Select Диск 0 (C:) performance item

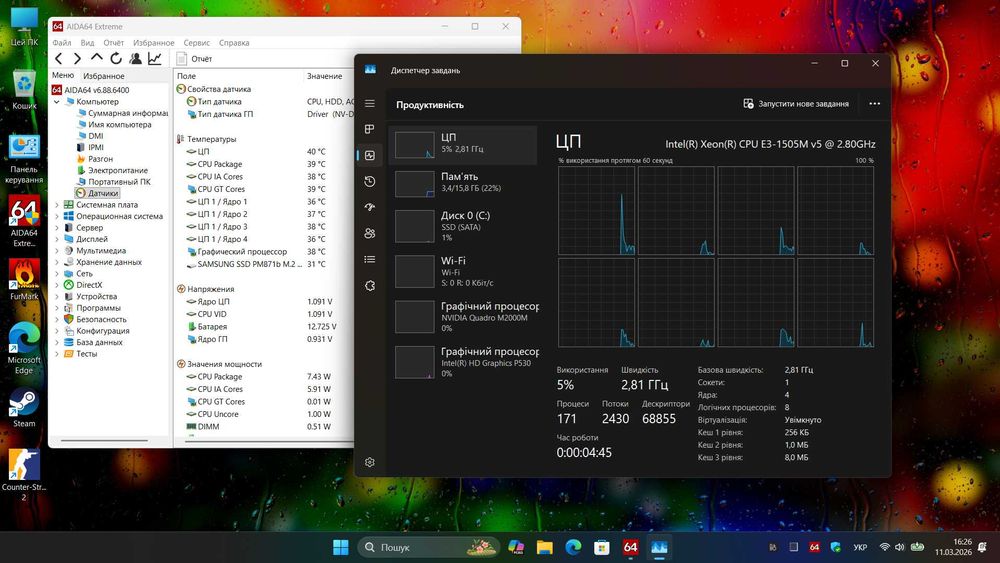pyautogui.click(x=464, y=226)
